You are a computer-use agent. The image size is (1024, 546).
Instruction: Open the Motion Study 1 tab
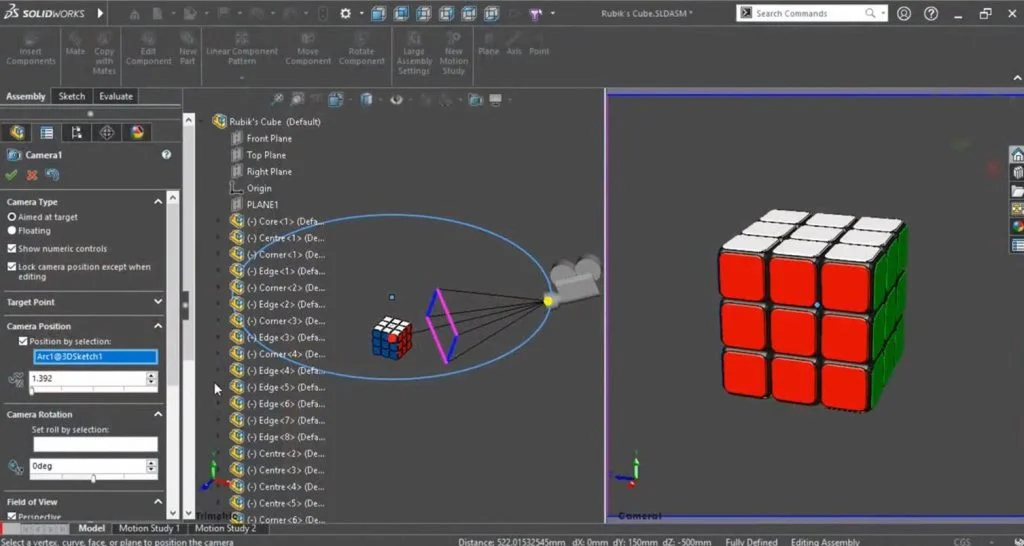click(149, 528)
